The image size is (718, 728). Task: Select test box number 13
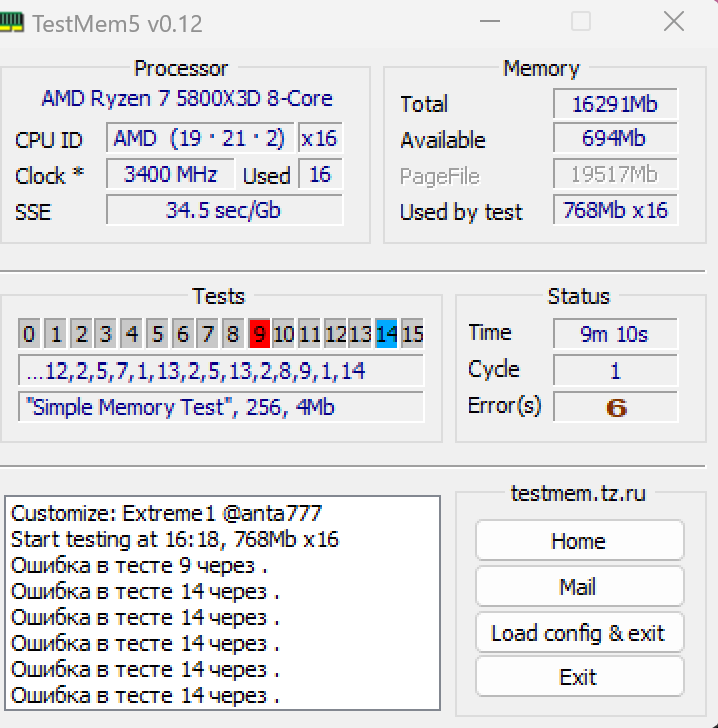pyautogui.click(x=360, y=333)
